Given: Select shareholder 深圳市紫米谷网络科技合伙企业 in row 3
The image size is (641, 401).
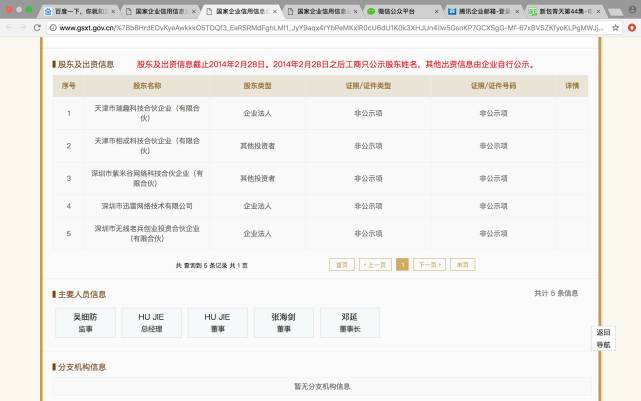Looking at the screenshot, I should click(147, 178).
